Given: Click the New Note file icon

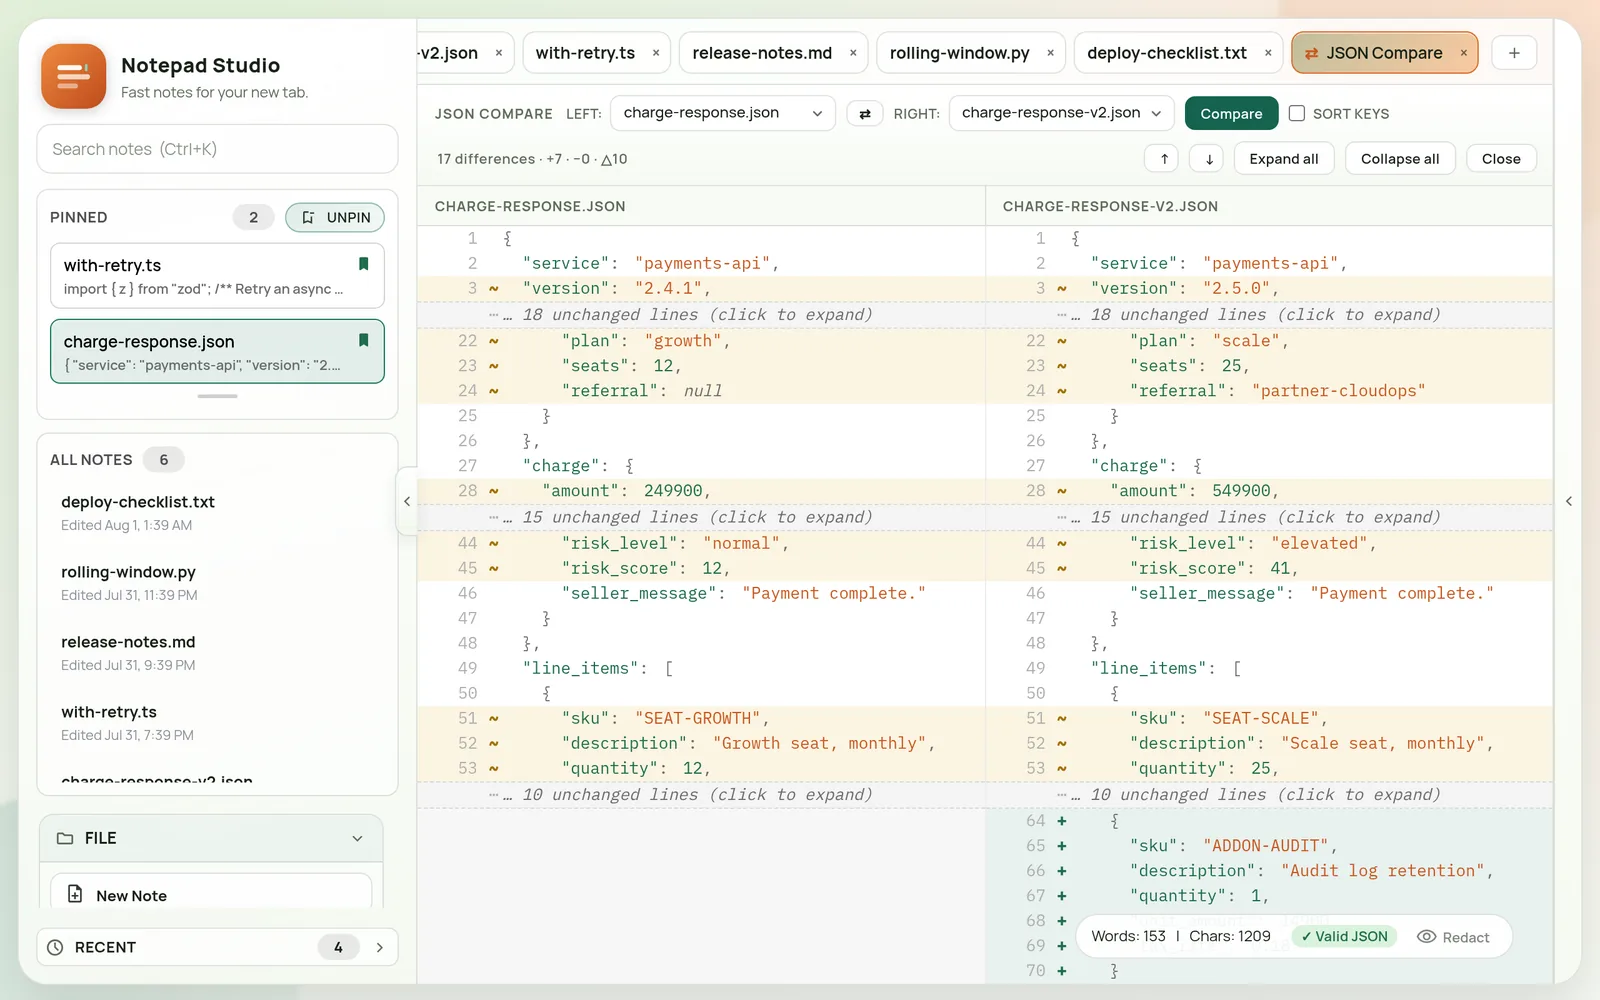Looking at the screenshot, I should click(x=75, y=894).
